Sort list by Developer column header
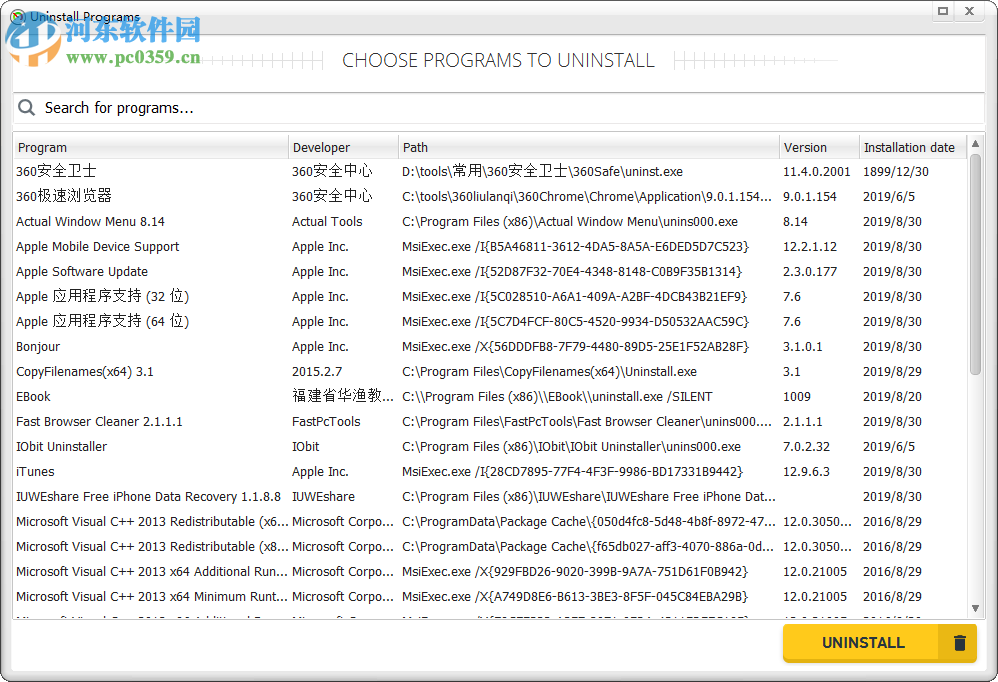The width and height of the screenshot is (998, 682). (x=342, y=147)
